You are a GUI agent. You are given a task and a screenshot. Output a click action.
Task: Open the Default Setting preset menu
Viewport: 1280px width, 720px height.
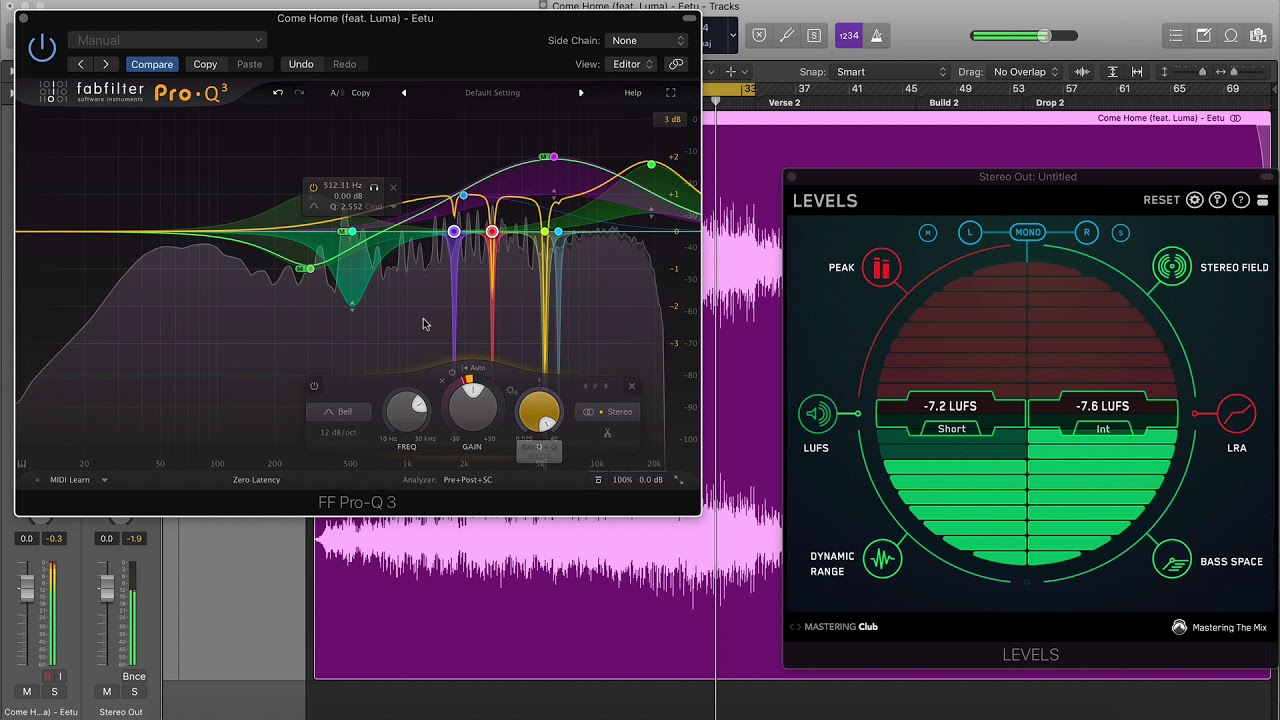(x=492, y=93)
